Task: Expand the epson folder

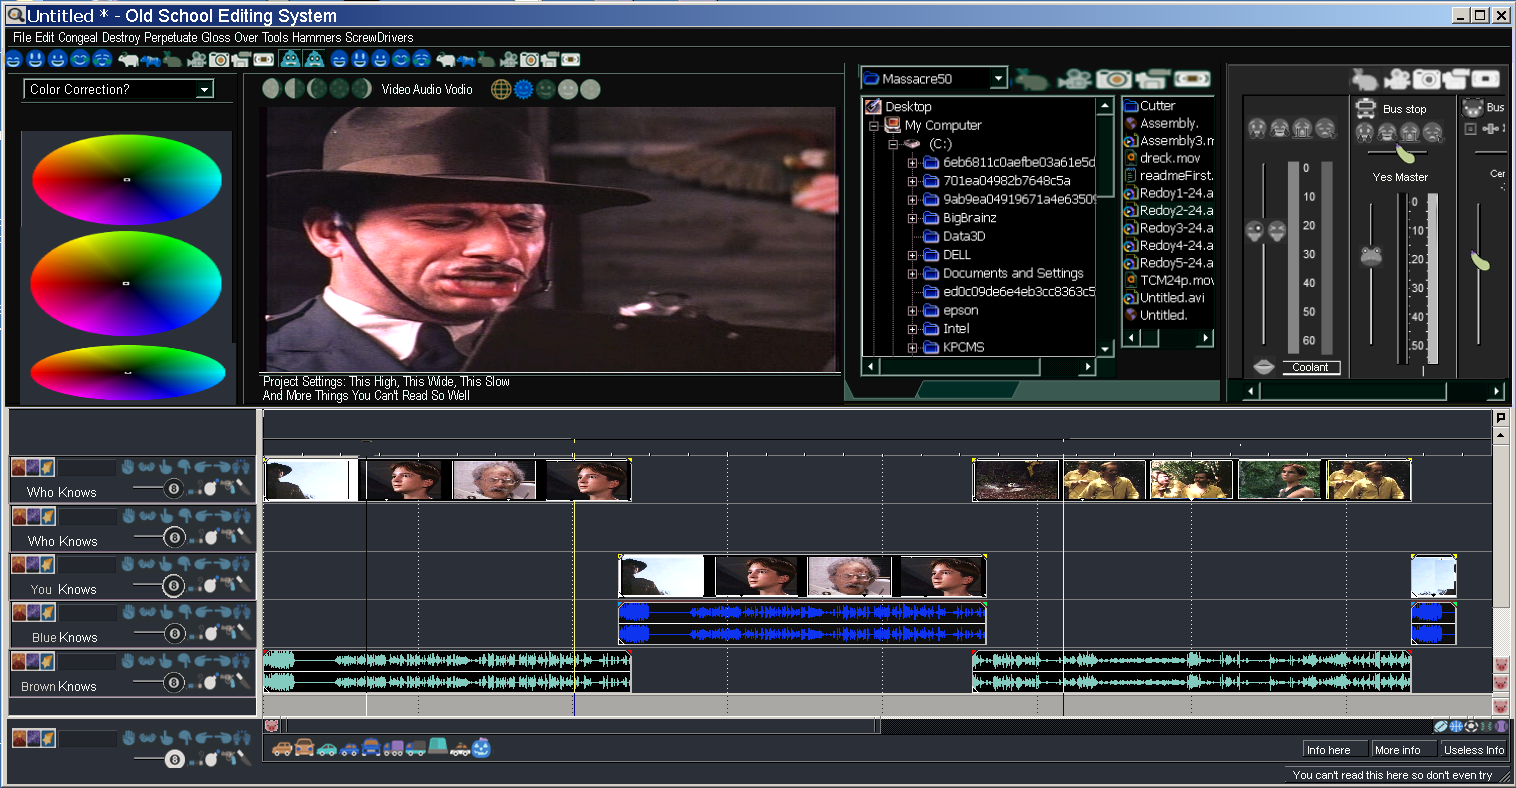Action: (x=912, y=310)
